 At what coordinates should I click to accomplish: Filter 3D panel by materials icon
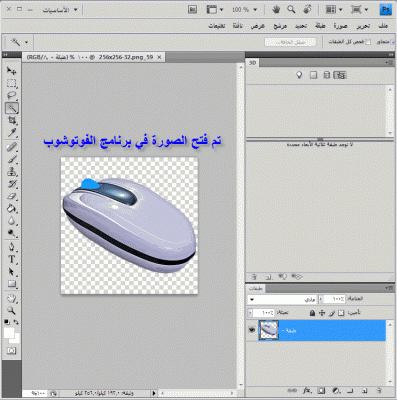313,75
